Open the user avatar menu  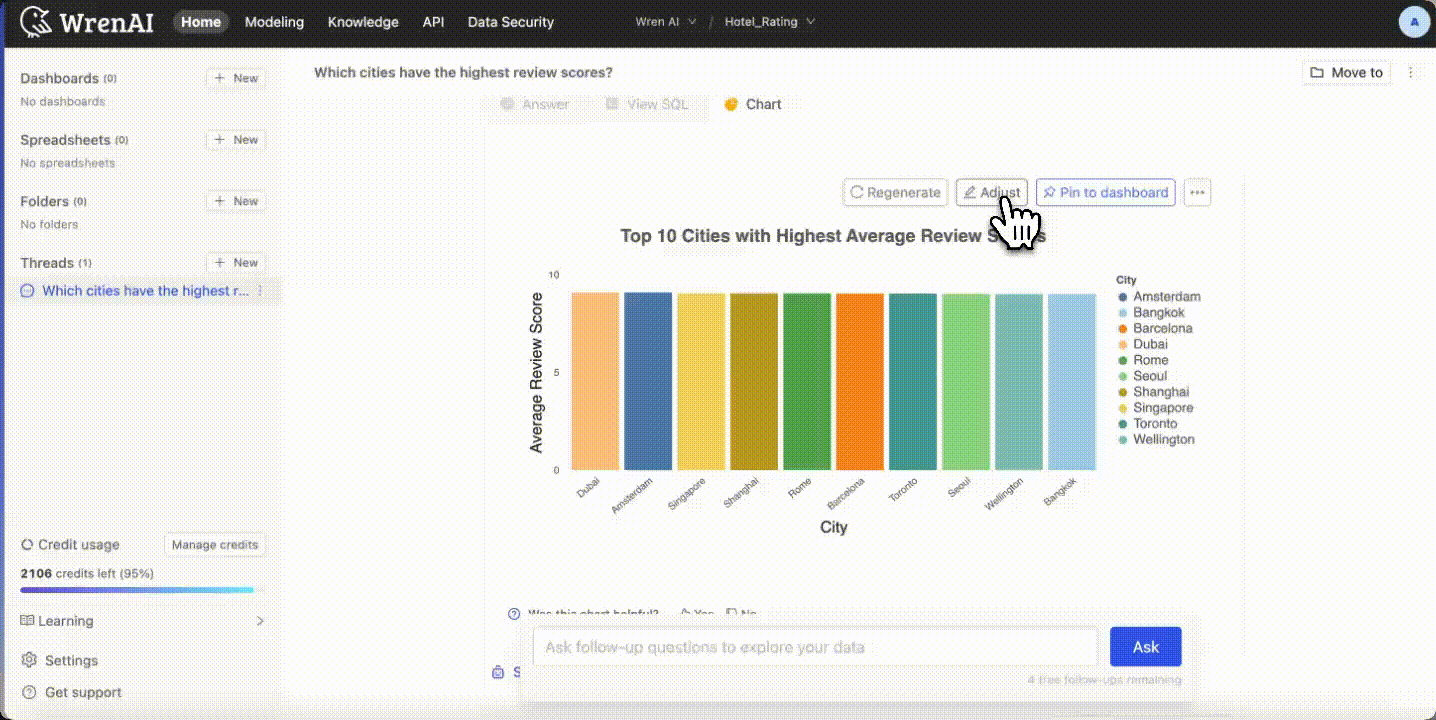[1414, 22]
